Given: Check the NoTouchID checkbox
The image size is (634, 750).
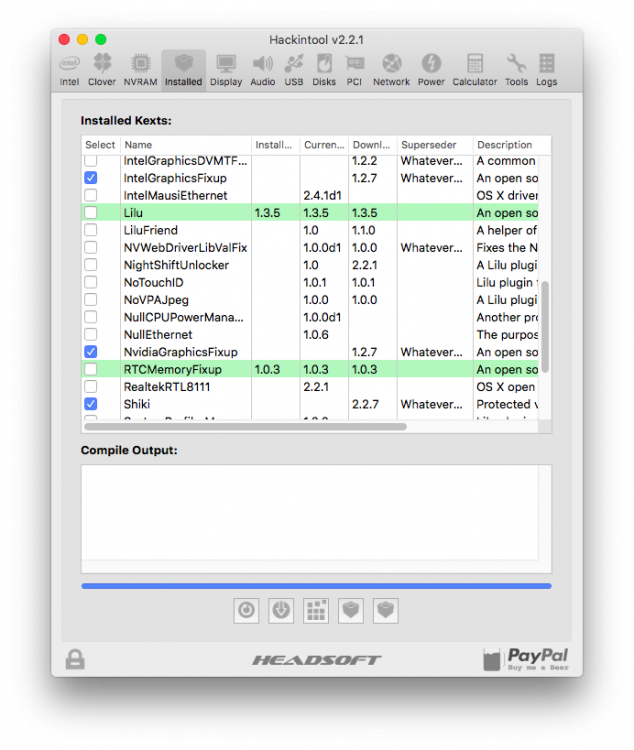Looking at the screenshot, I should coord(90,282).
